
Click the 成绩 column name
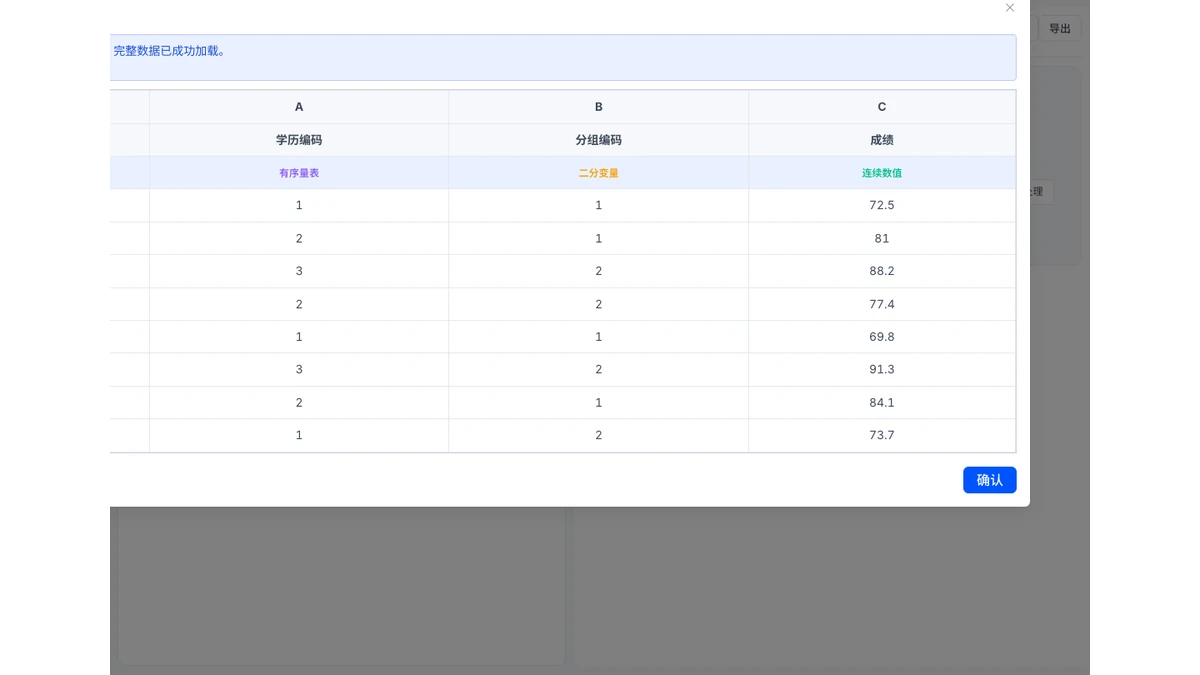point(882,140)
